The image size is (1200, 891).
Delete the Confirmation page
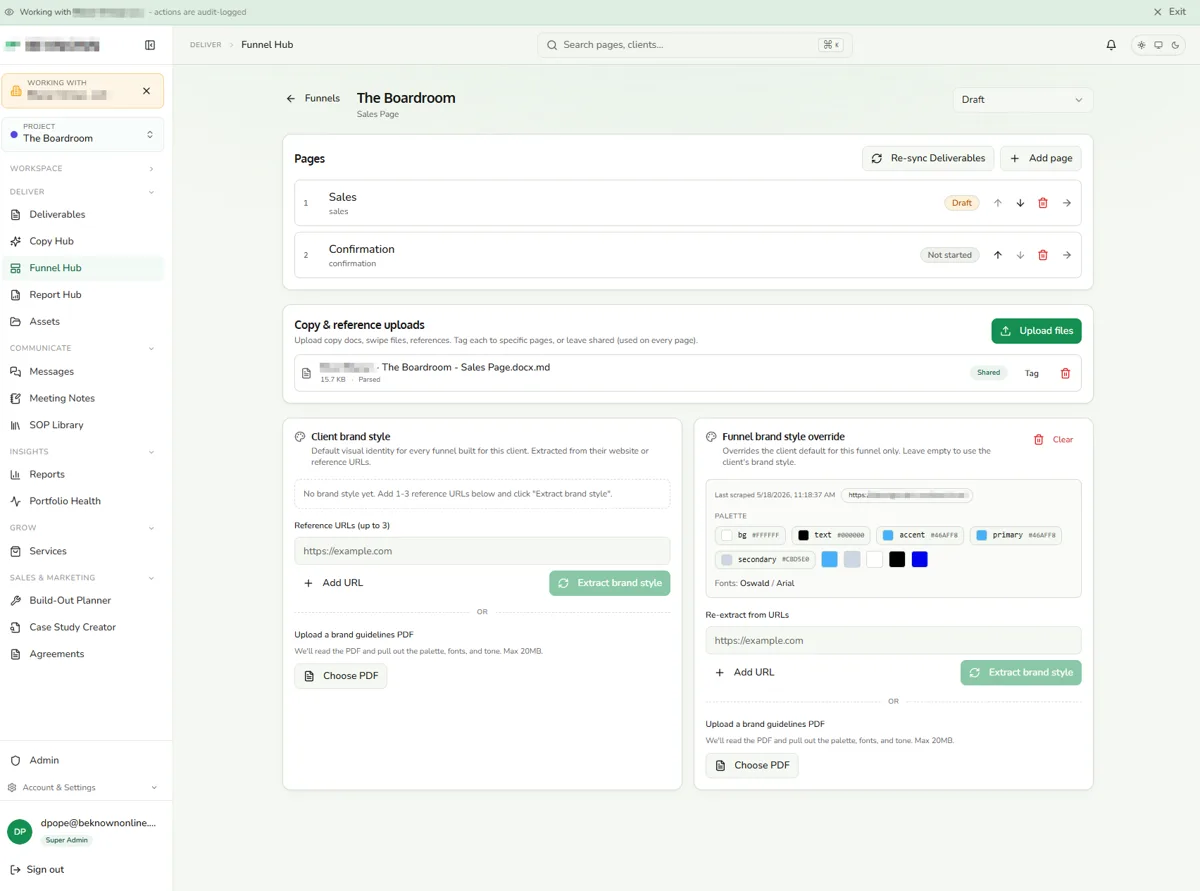pyautogui.click(x=1043, y=255)
